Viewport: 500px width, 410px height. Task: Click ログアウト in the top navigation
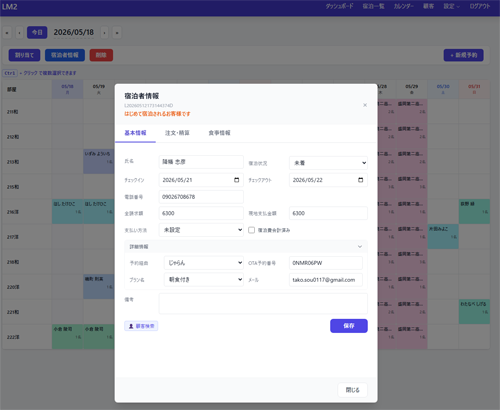480,6
